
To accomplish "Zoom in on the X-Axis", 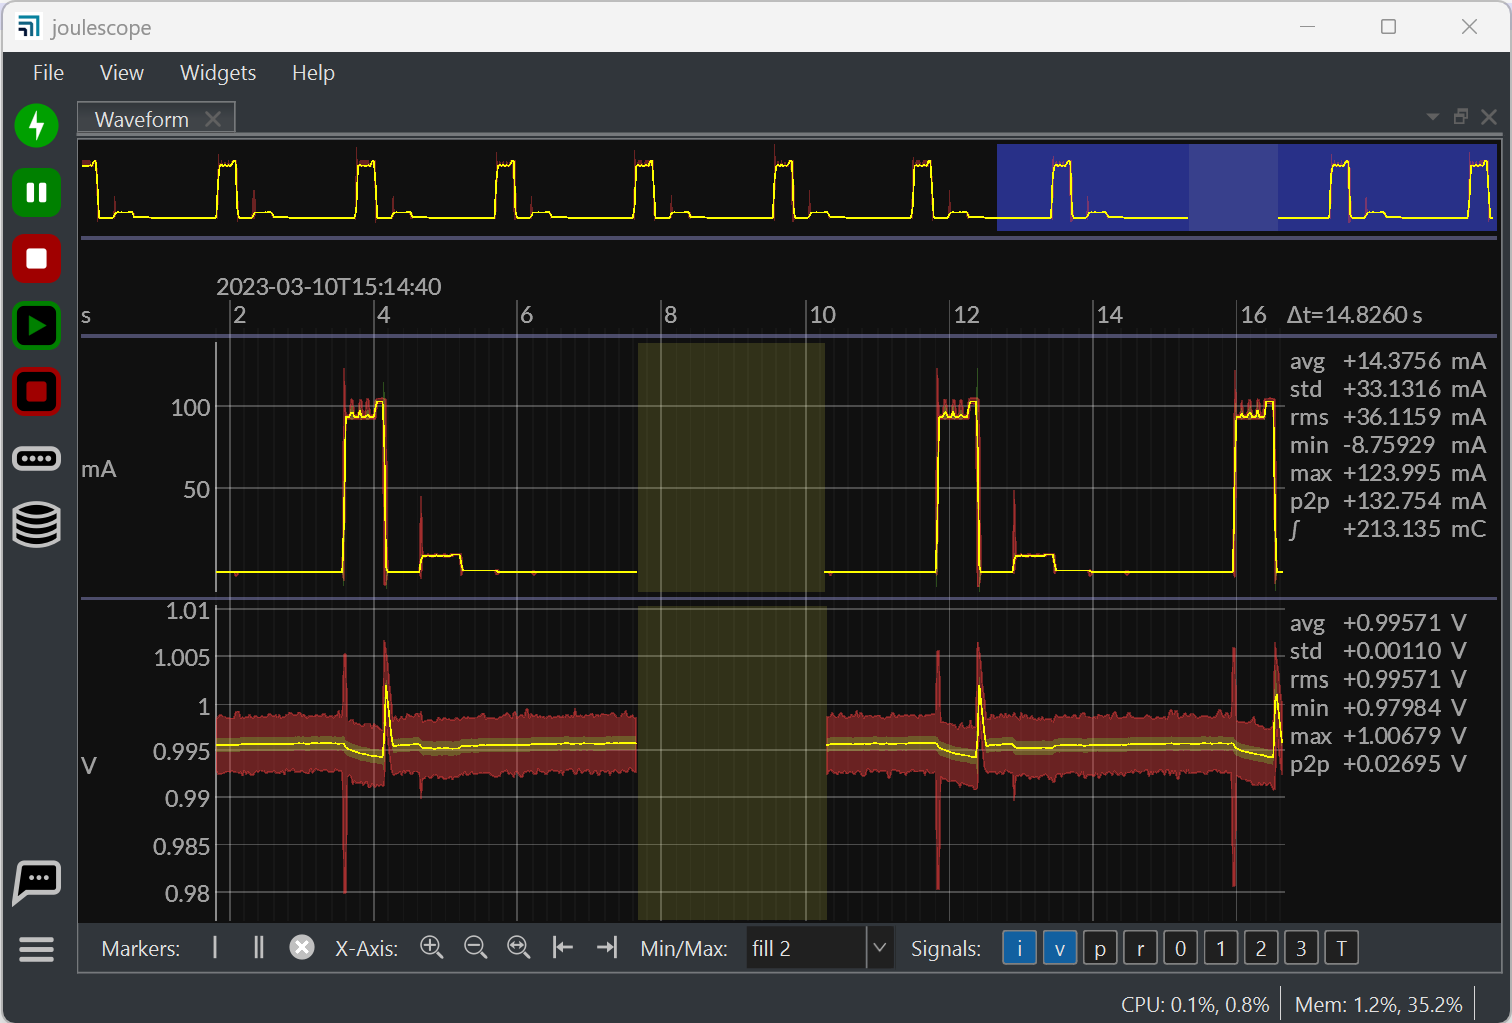I will [x=432, y=947].
